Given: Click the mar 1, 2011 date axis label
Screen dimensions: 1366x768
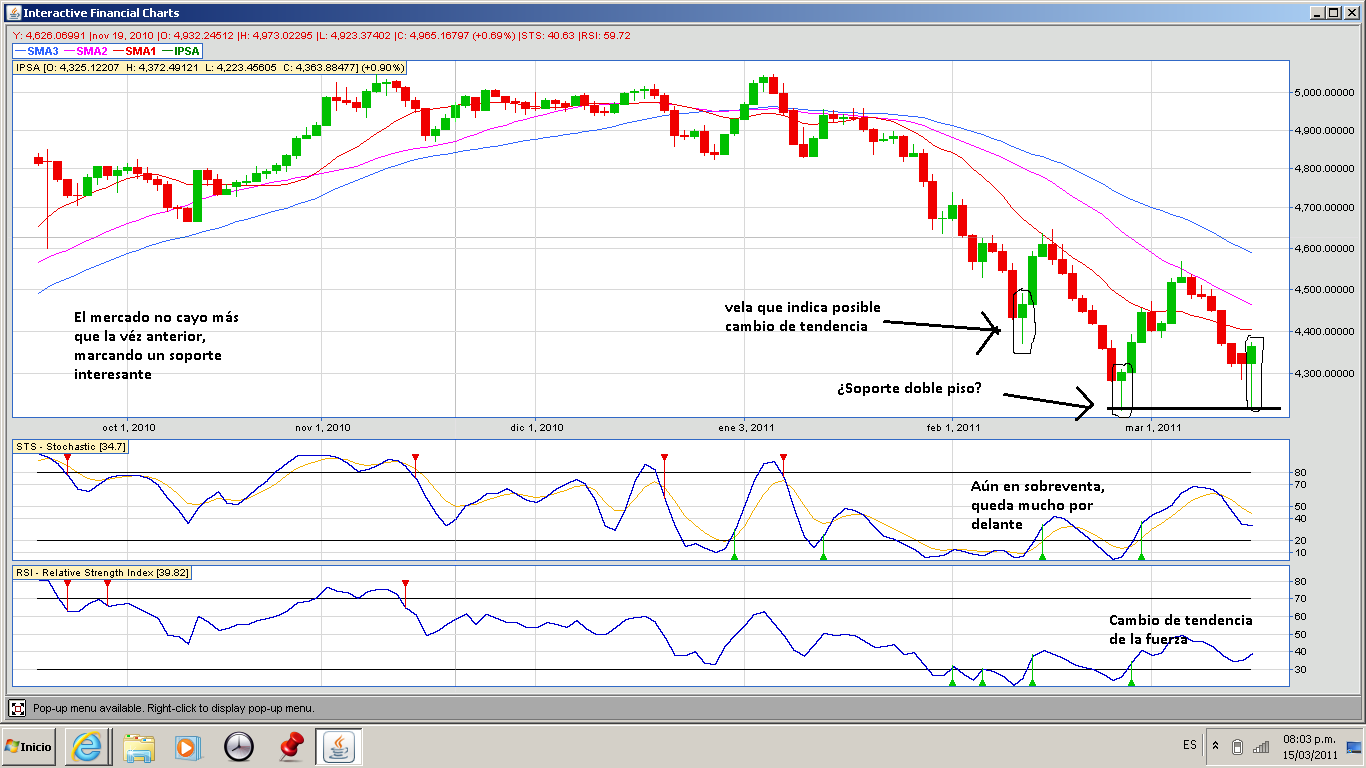Looking at the screenshot, I should [1154, 427].
